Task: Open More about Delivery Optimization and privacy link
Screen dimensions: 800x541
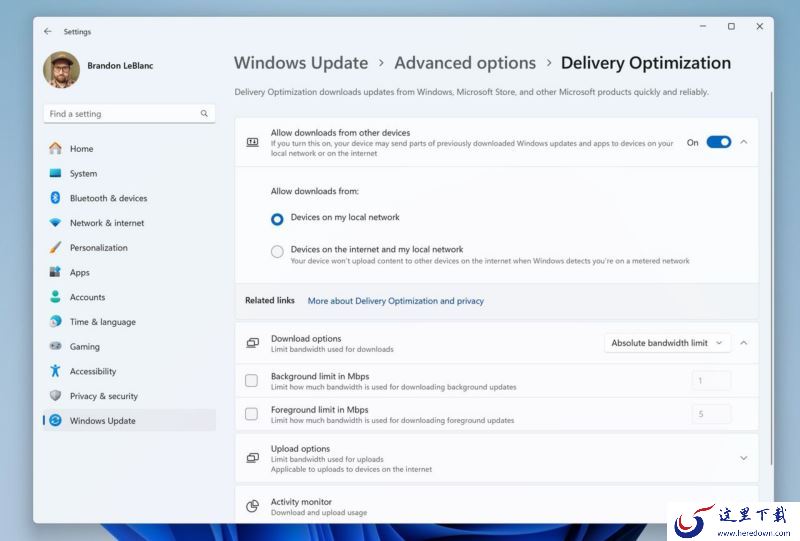Action: [x=395, y=301]
